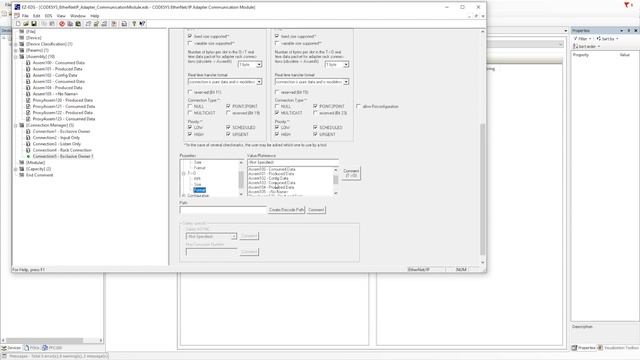This screenshot has height=360, width=640.
Task: Click the [Modular] section icon in tree
Action: point(22,162)
